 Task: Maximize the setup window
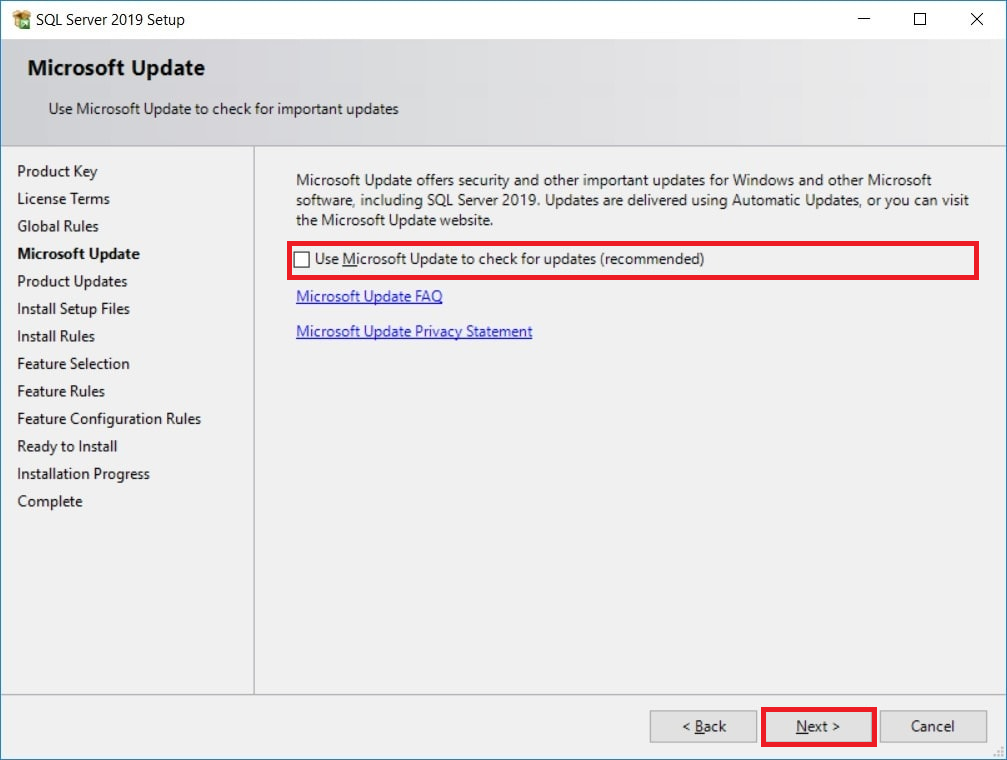click(x=920, y=19)
